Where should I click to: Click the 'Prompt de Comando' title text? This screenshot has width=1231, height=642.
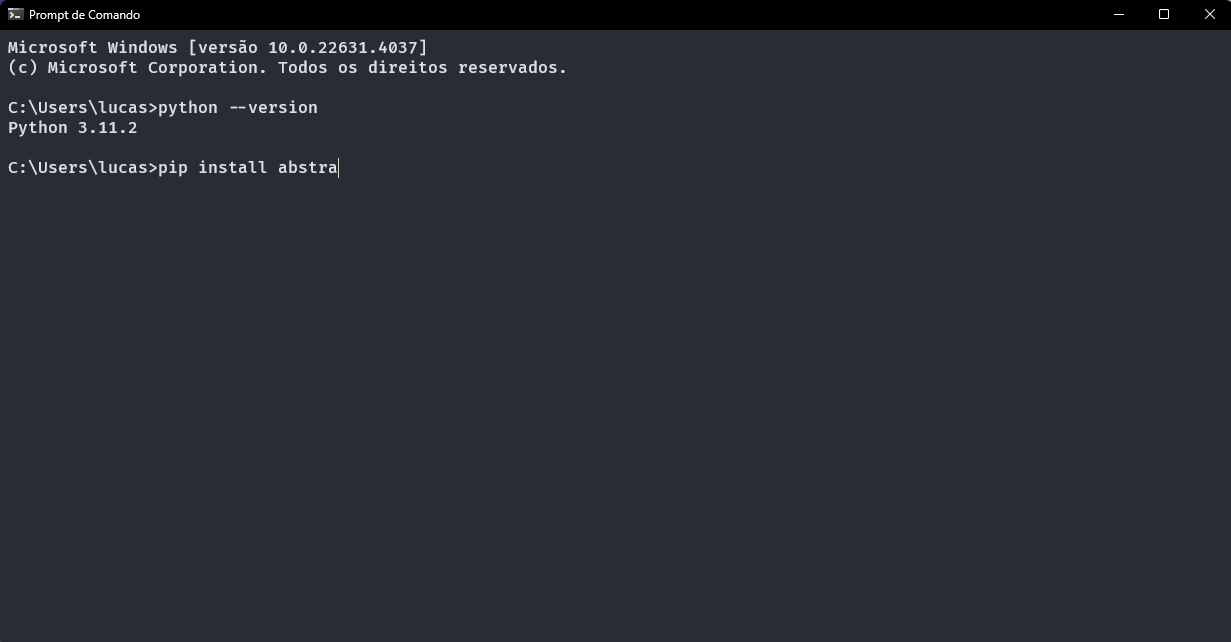[x=84, y=15]
